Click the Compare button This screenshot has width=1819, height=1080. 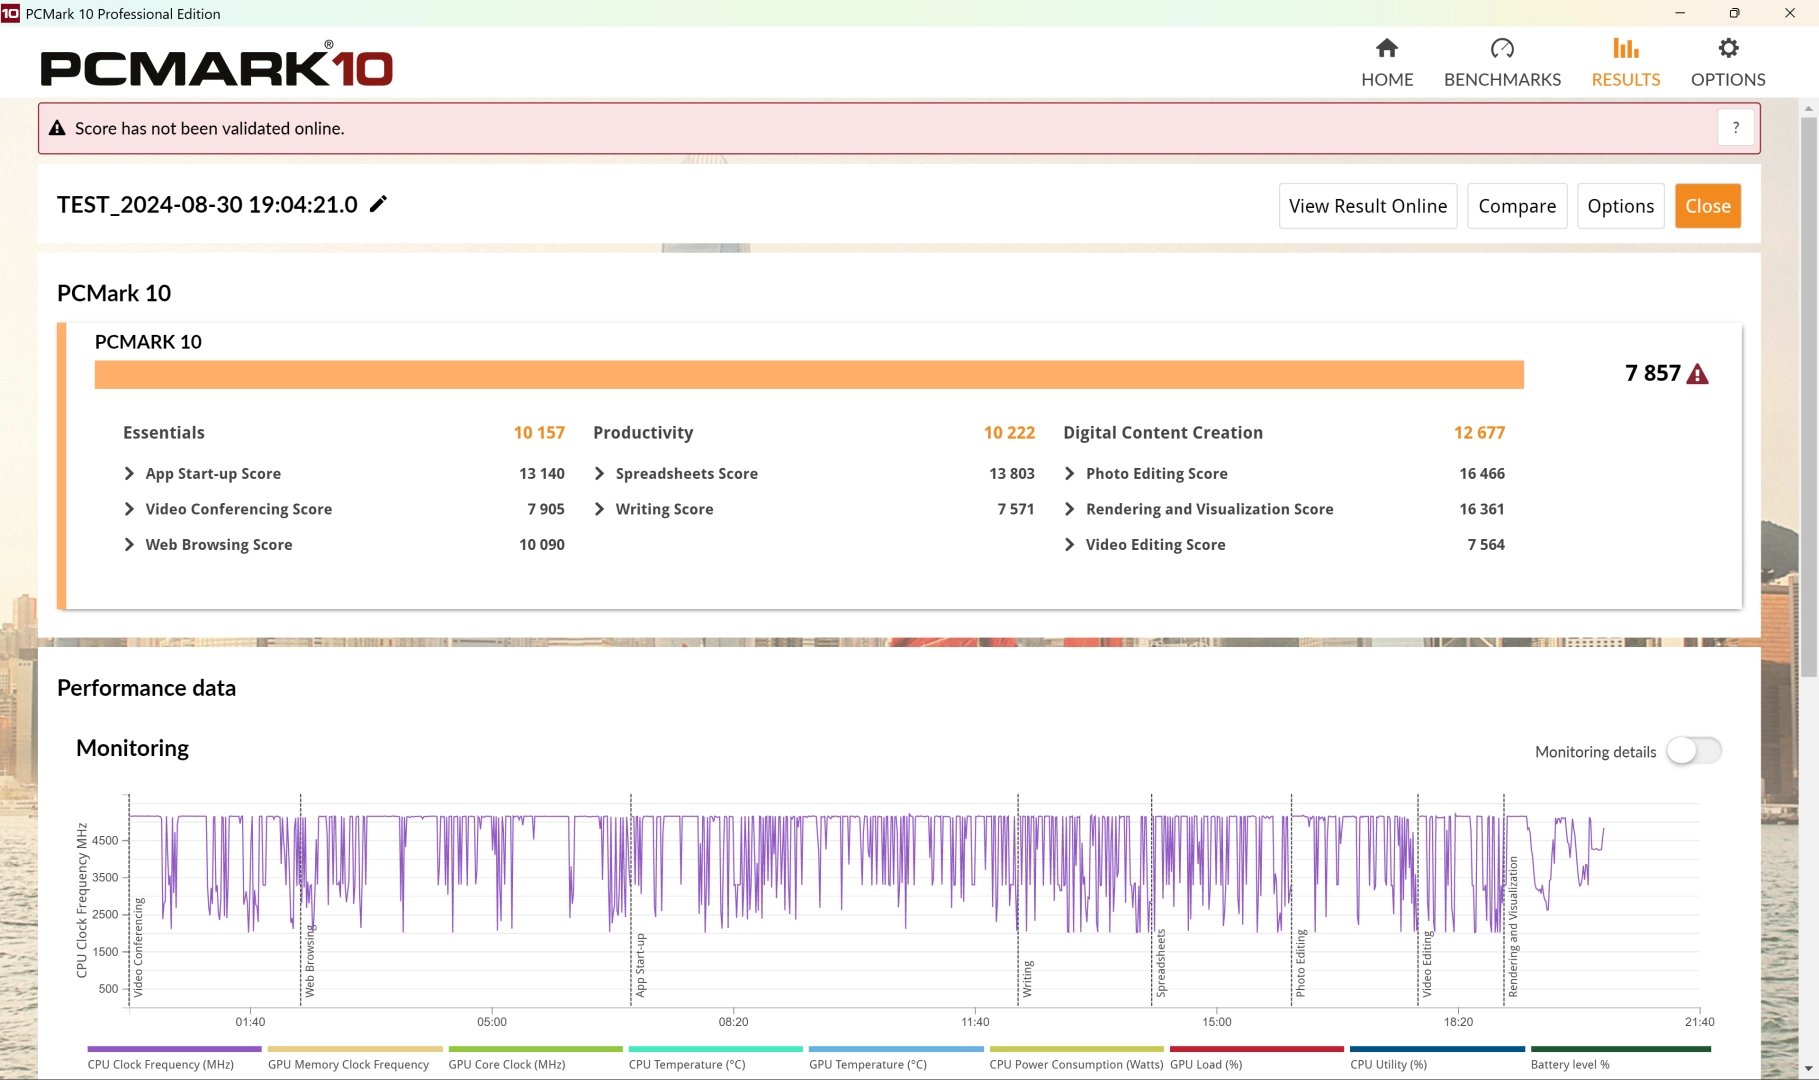tap(1517, 206)
